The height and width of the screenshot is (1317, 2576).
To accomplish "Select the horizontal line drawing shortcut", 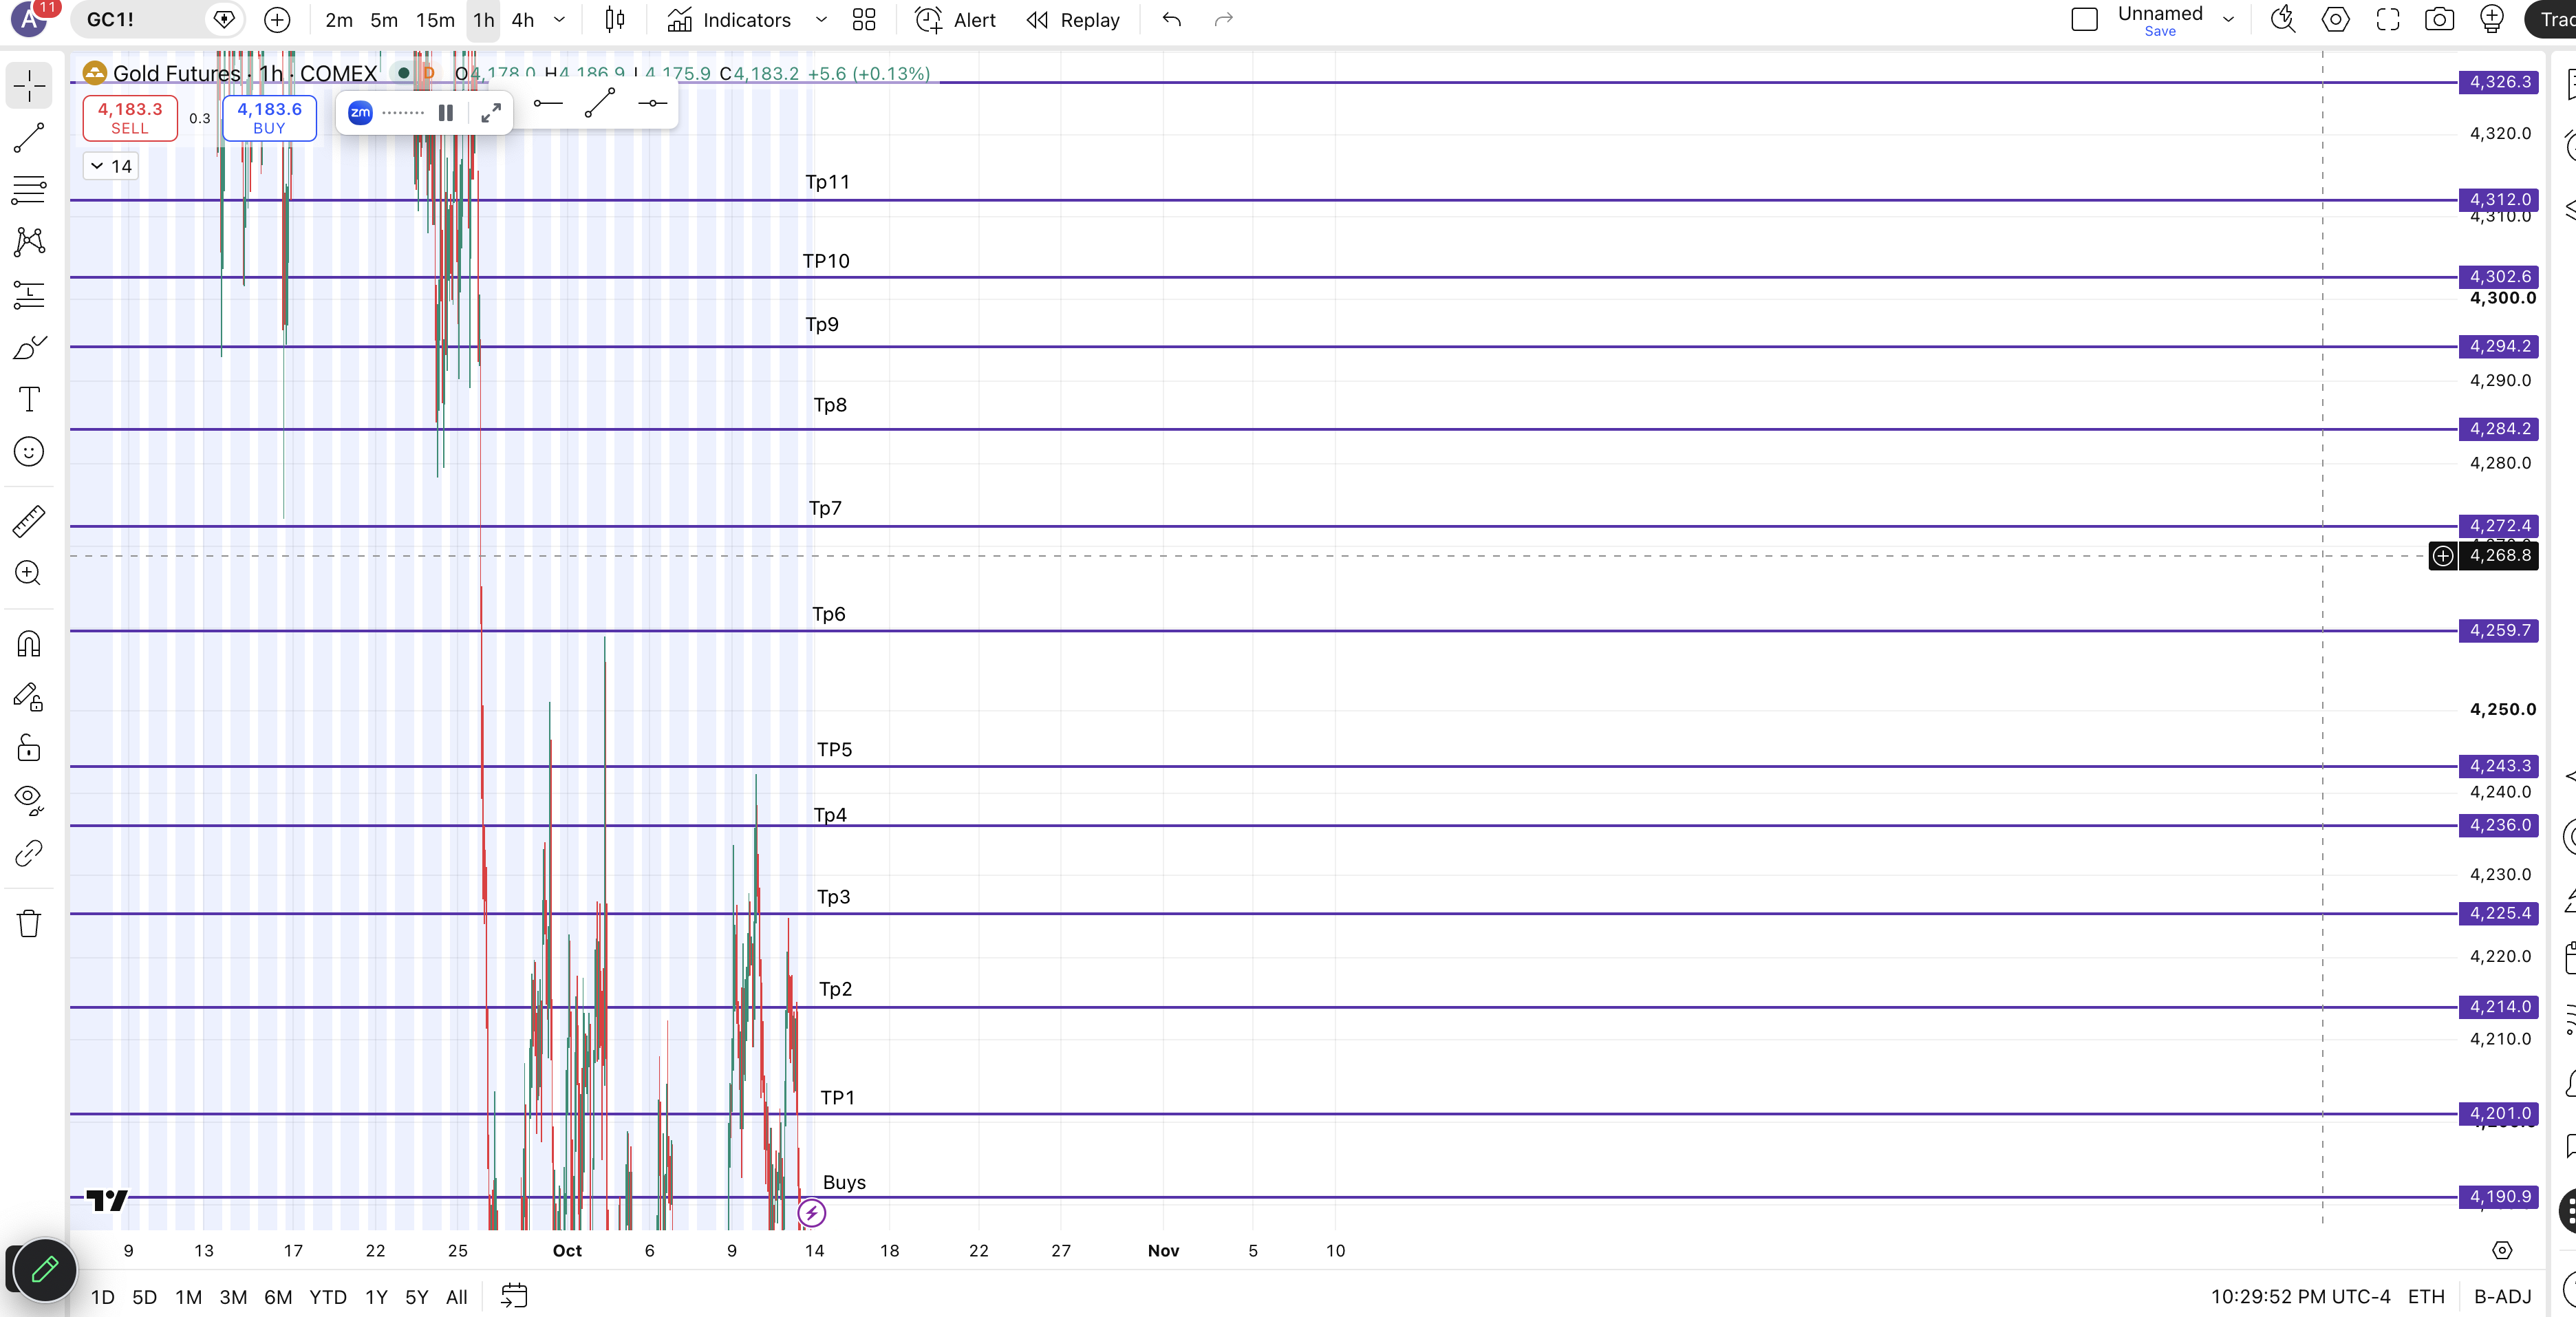I will [652, 103].
